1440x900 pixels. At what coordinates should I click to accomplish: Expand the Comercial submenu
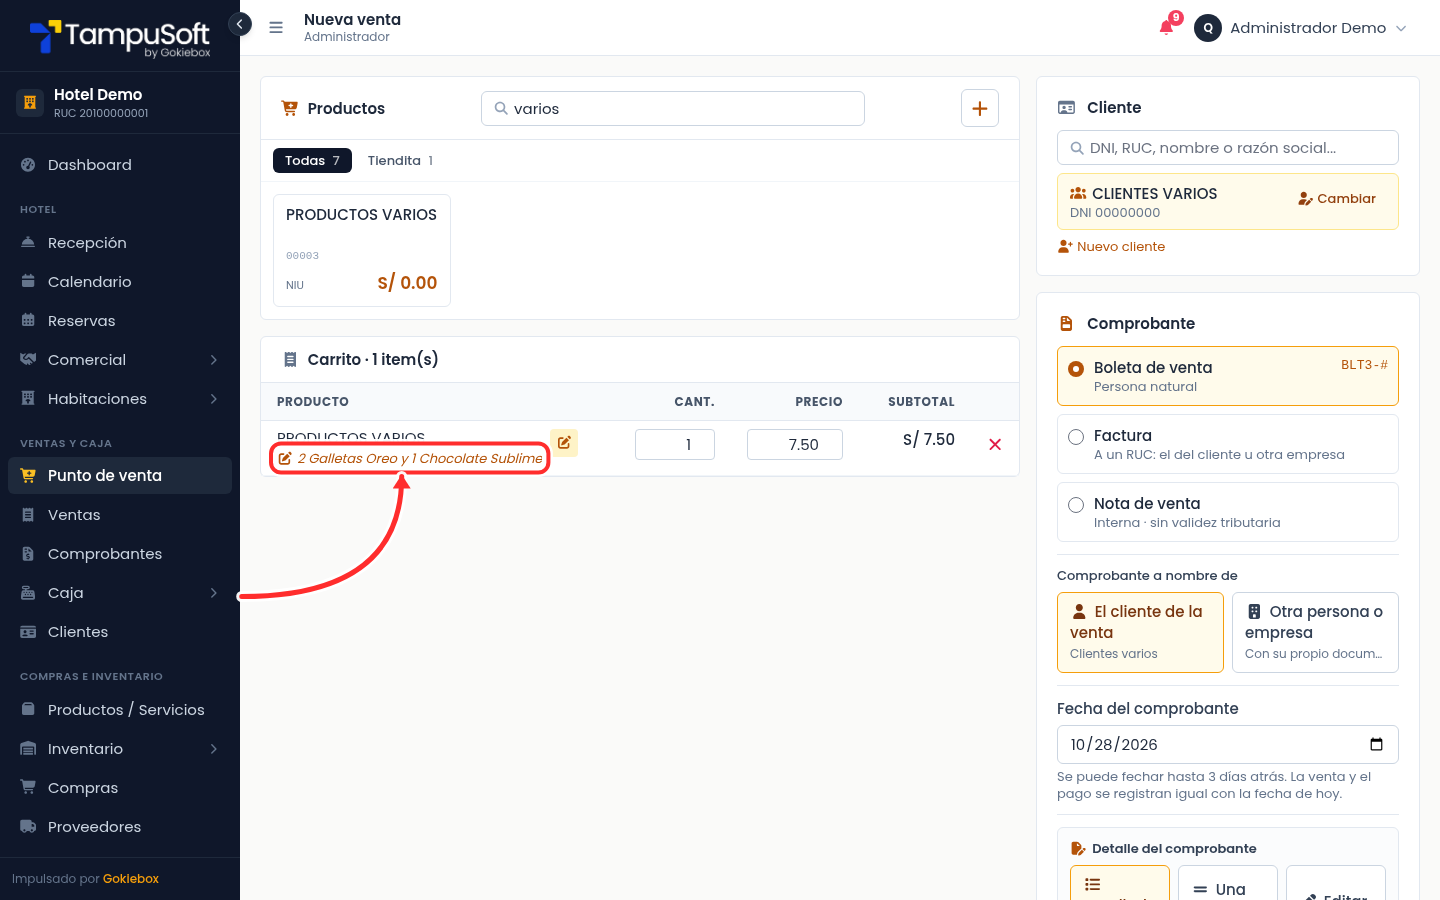(120, 360)
